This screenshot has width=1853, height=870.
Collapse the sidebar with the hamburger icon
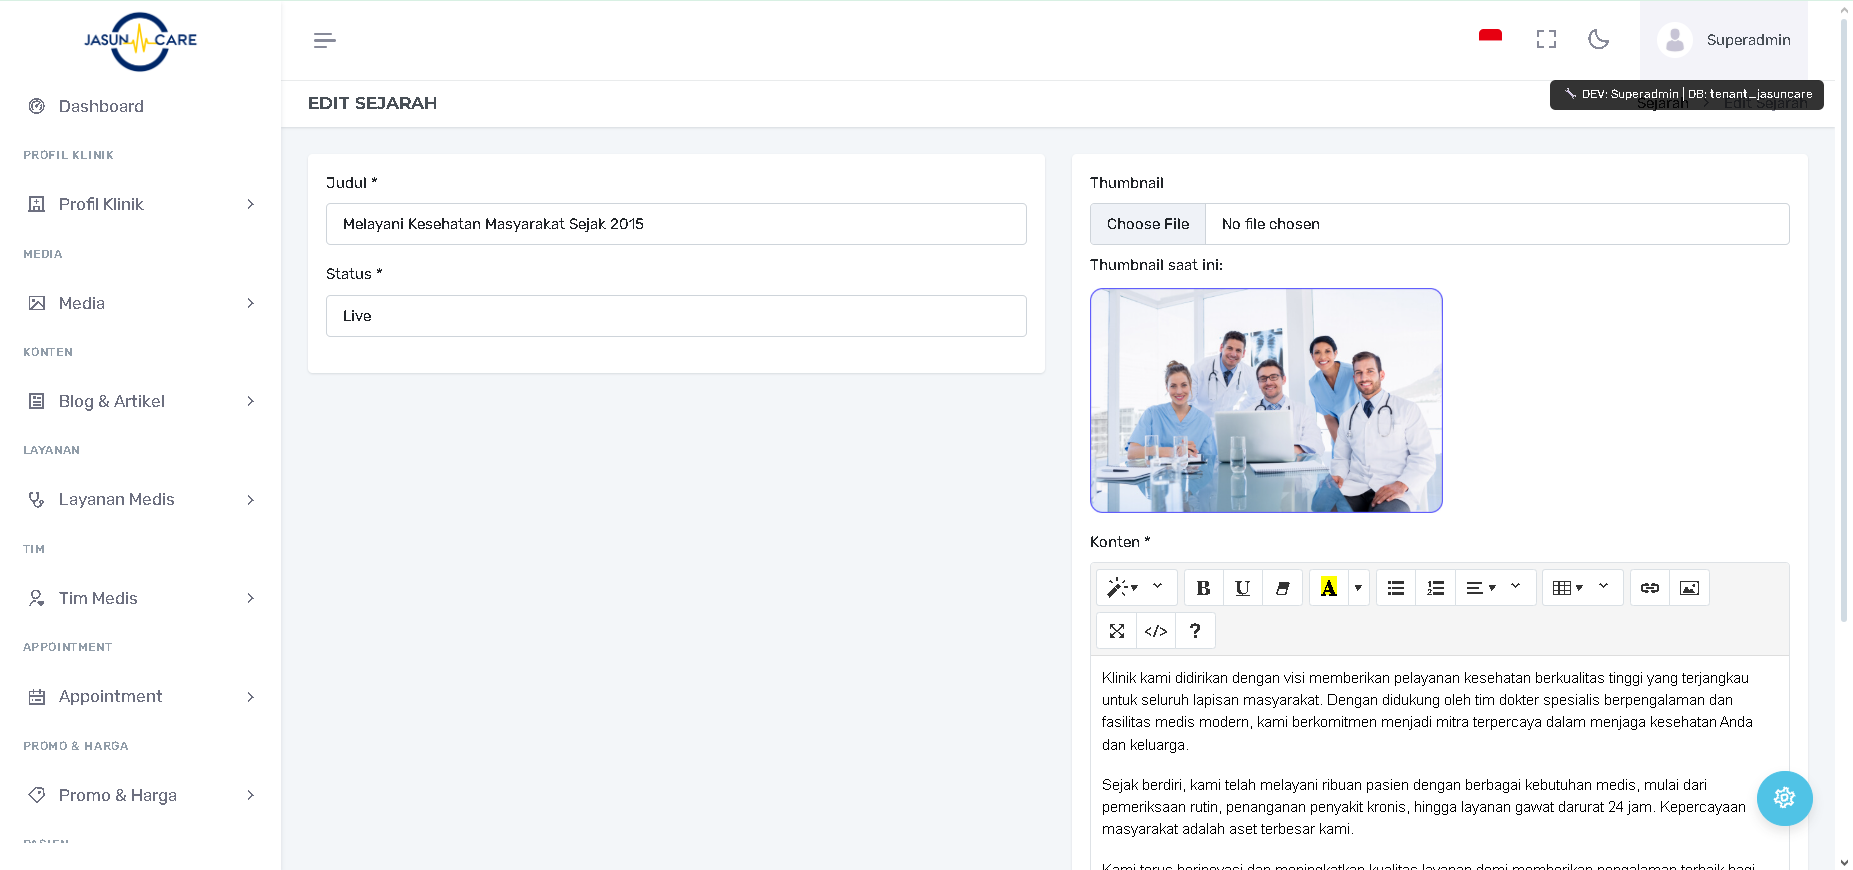pos(324,40)
